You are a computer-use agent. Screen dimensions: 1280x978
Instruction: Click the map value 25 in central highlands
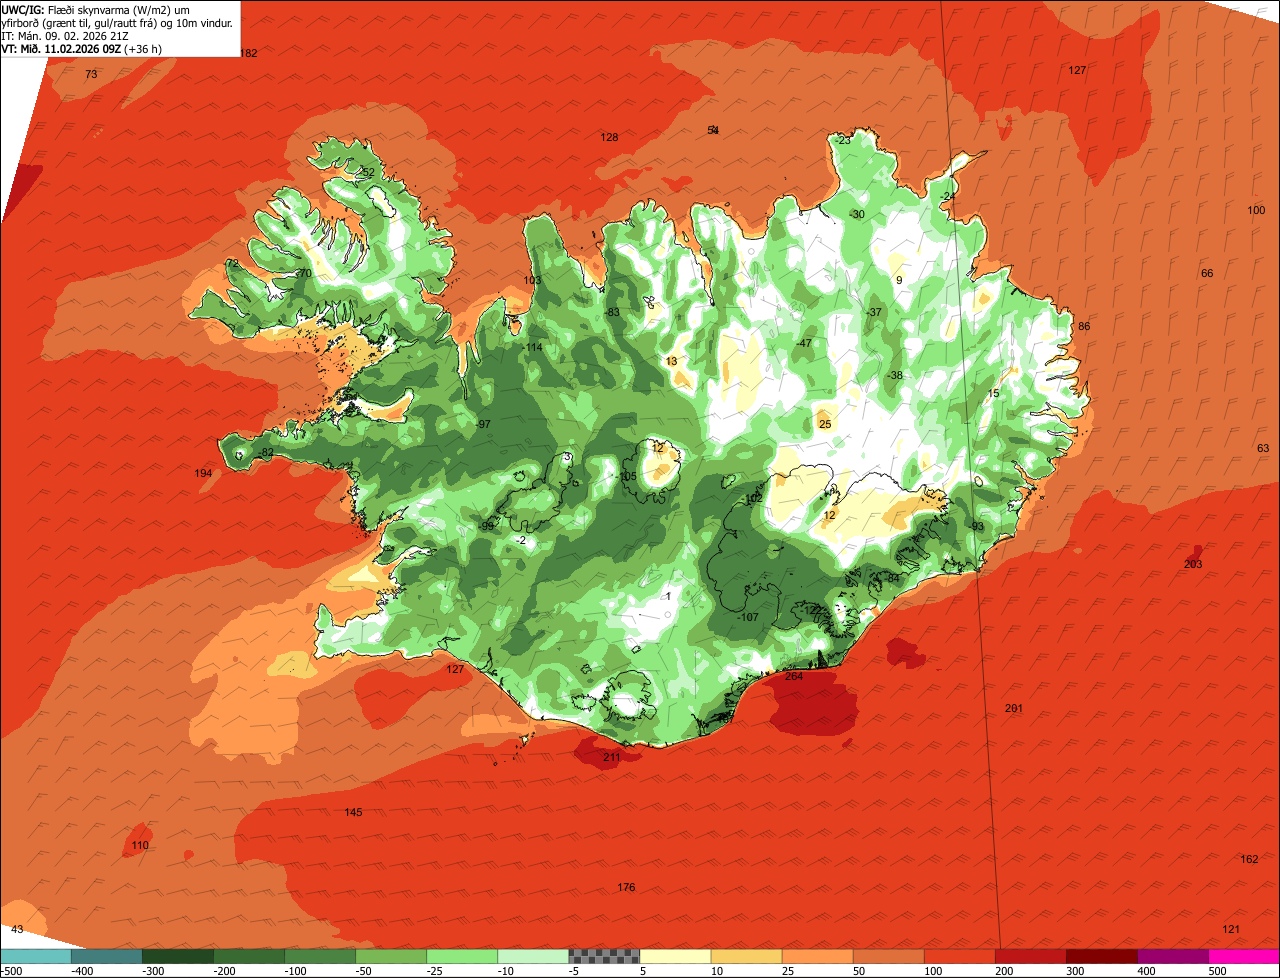825,425
